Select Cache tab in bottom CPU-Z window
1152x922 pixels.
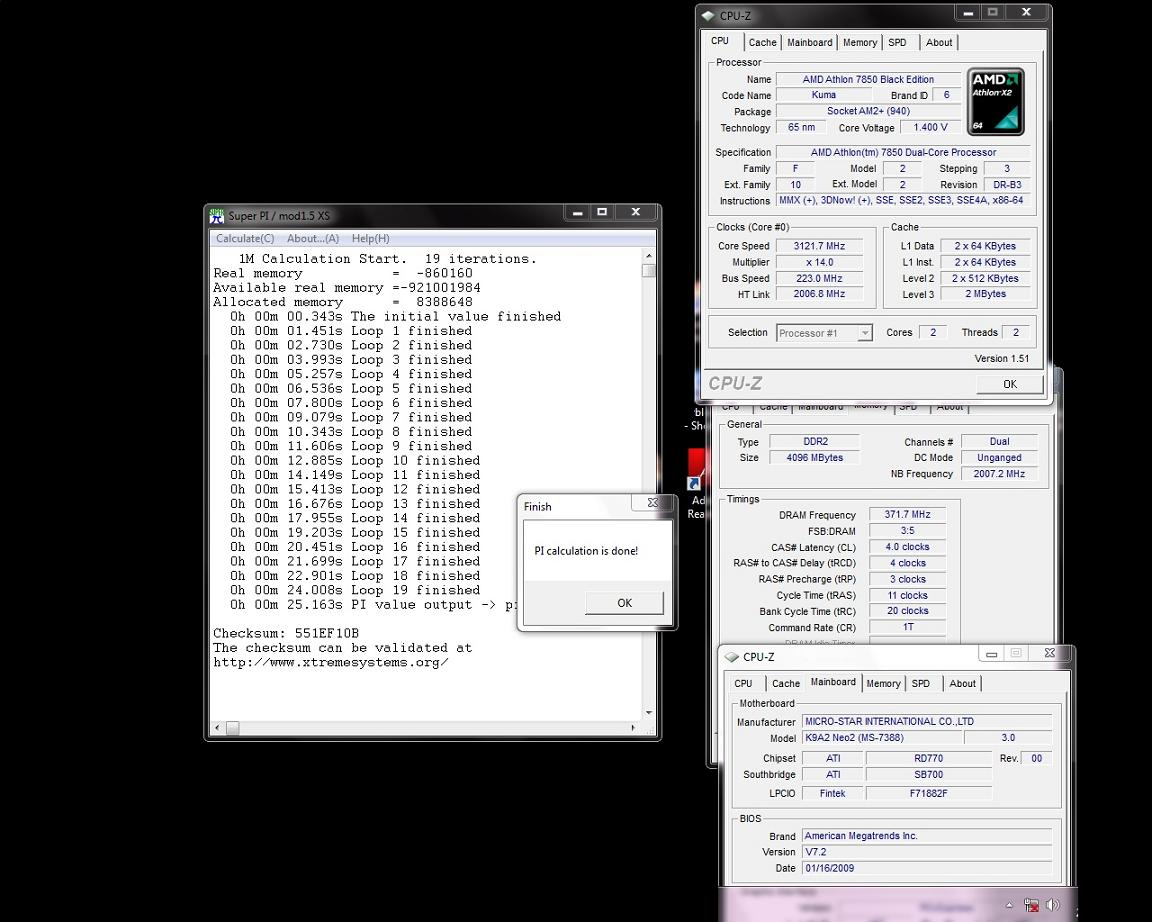tap(785, 683)
